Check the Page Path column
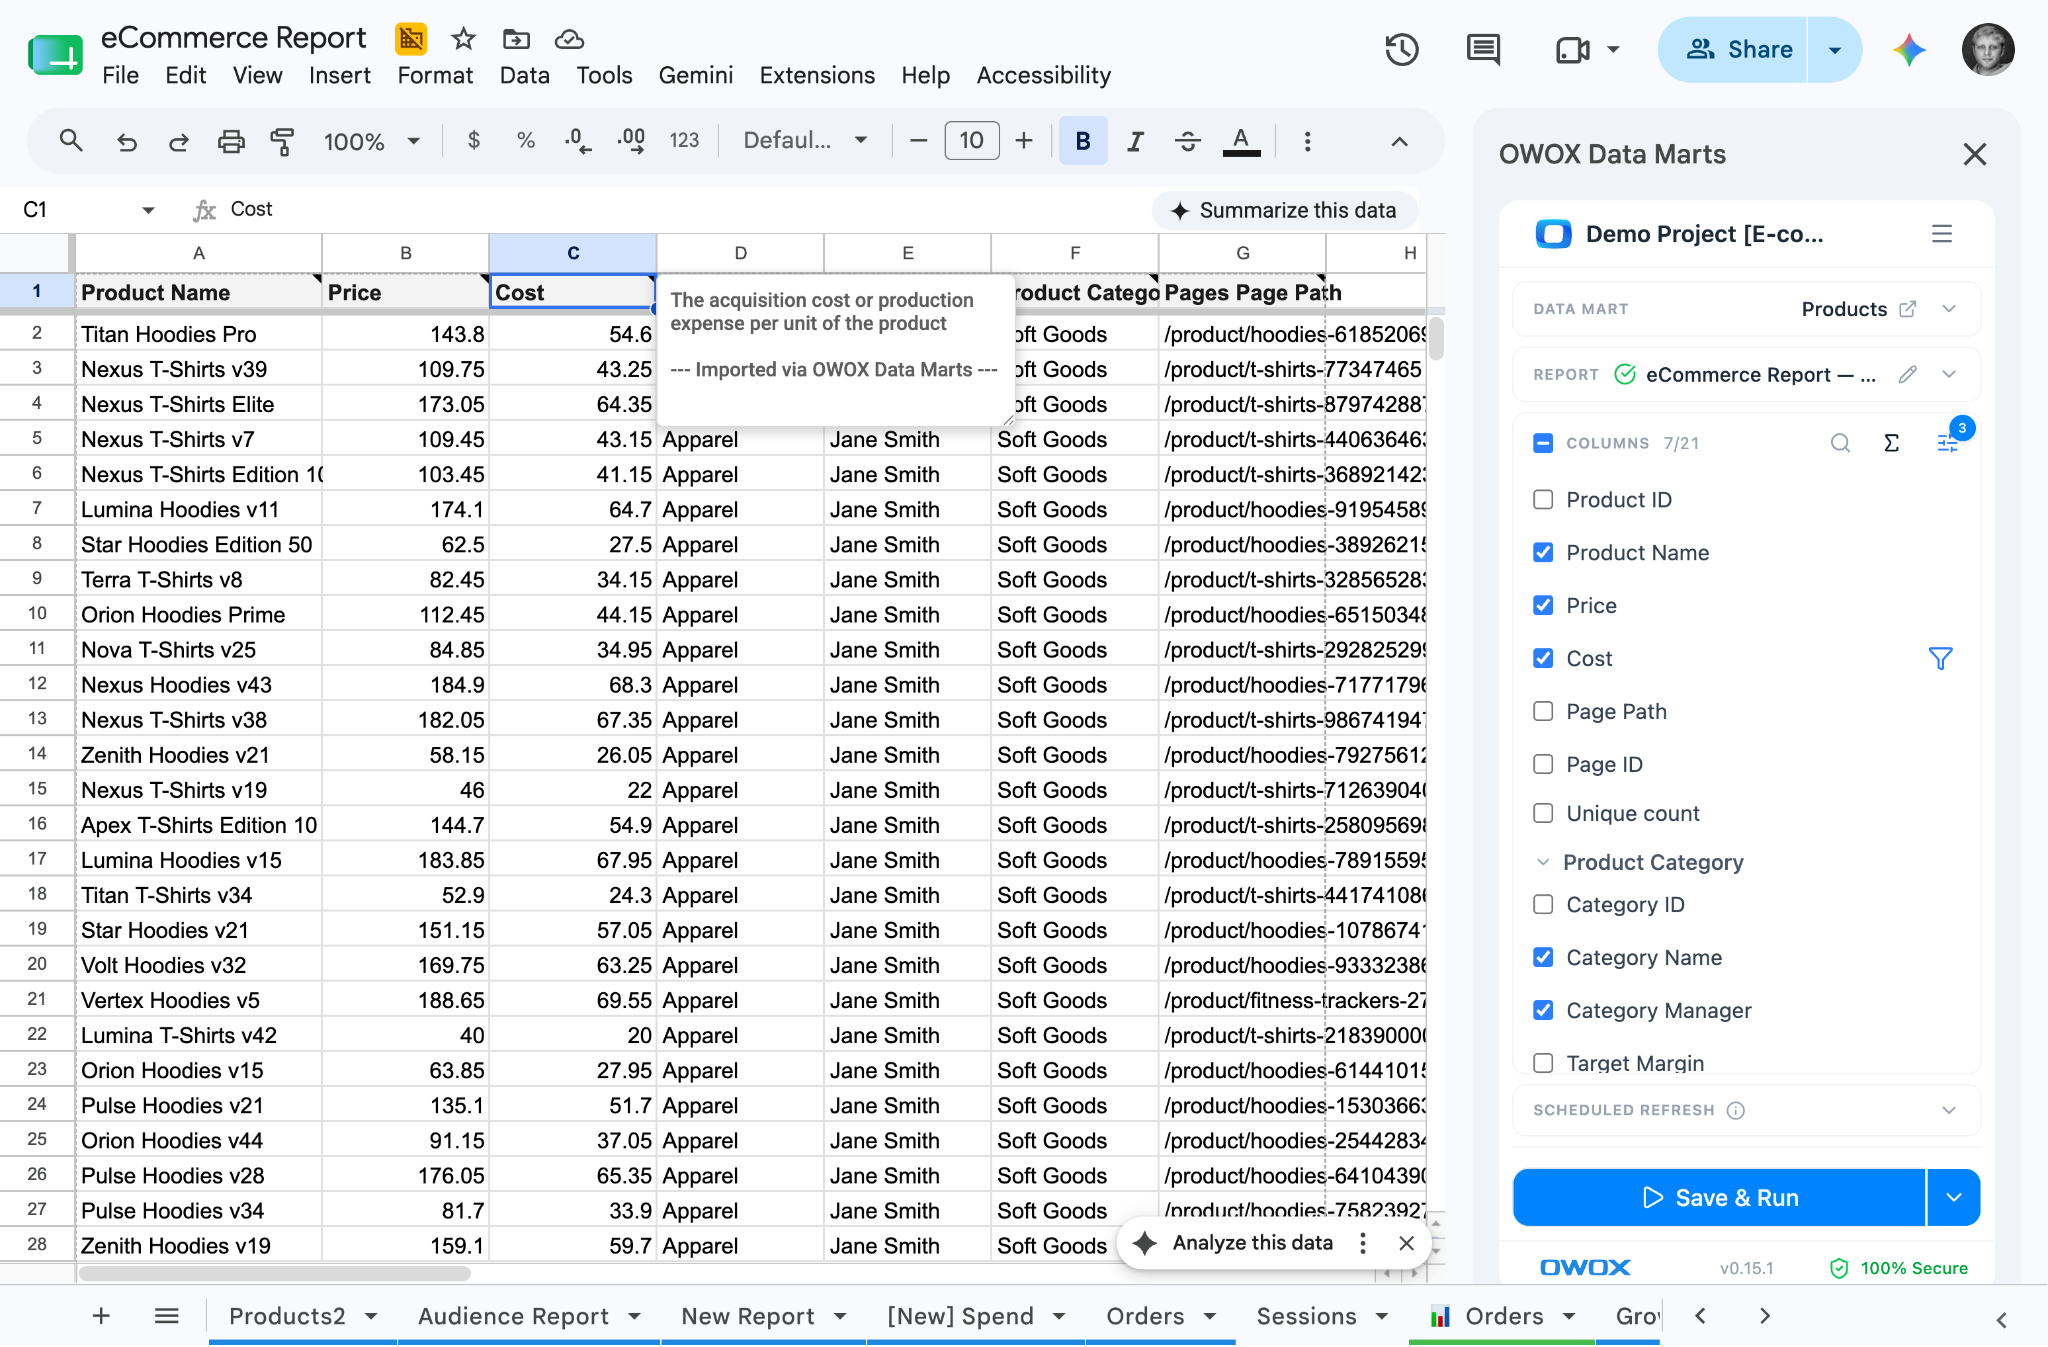2048x1347 pixels. tap(1543, 711)
